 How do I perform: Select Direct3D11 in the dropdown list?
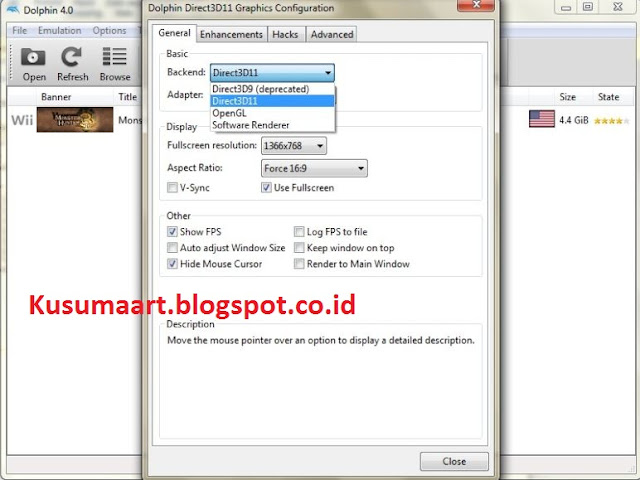[272, 101]
